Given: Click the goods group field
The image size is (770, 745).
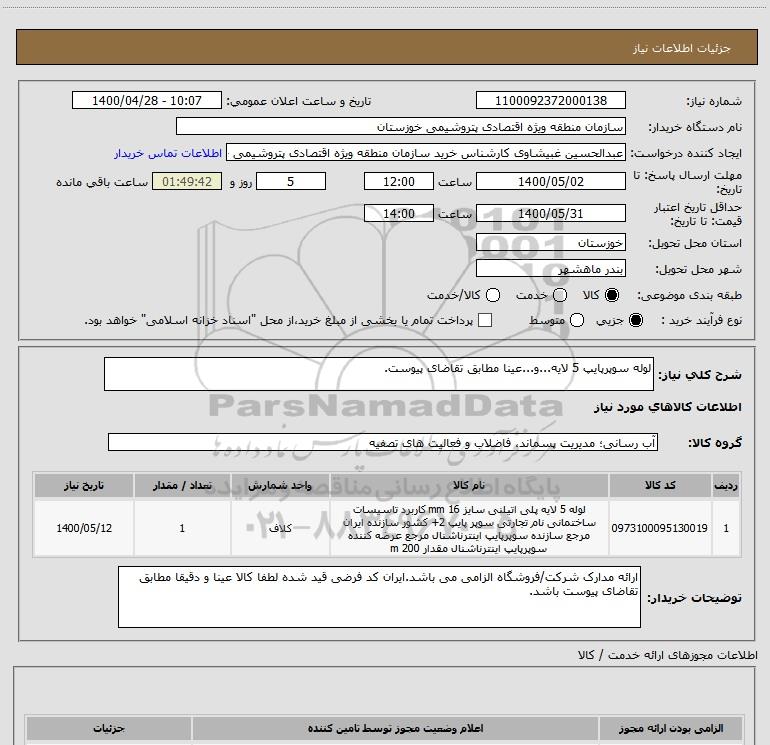Looking at the screenshot, I should click(x=383, y=442).
